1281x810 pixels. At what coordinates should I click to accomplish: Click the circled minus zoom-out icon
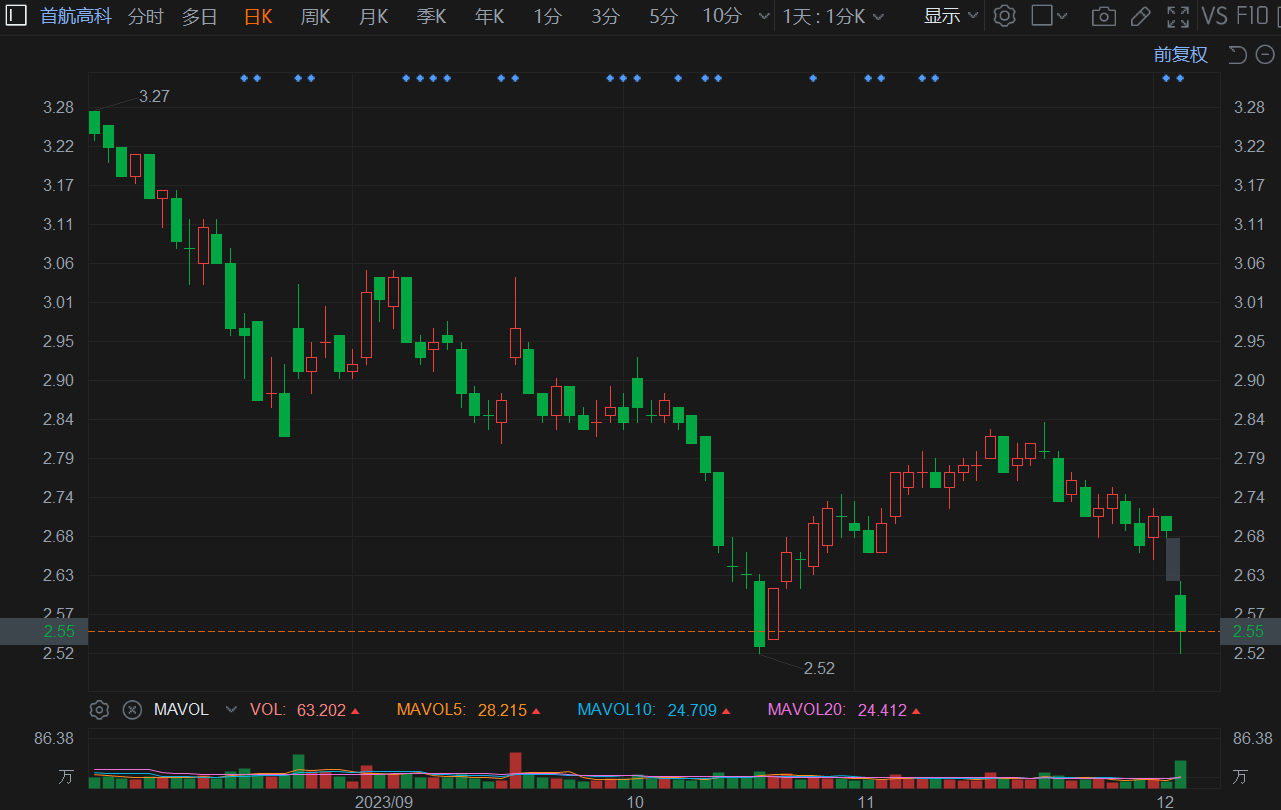coord(1265,55)
